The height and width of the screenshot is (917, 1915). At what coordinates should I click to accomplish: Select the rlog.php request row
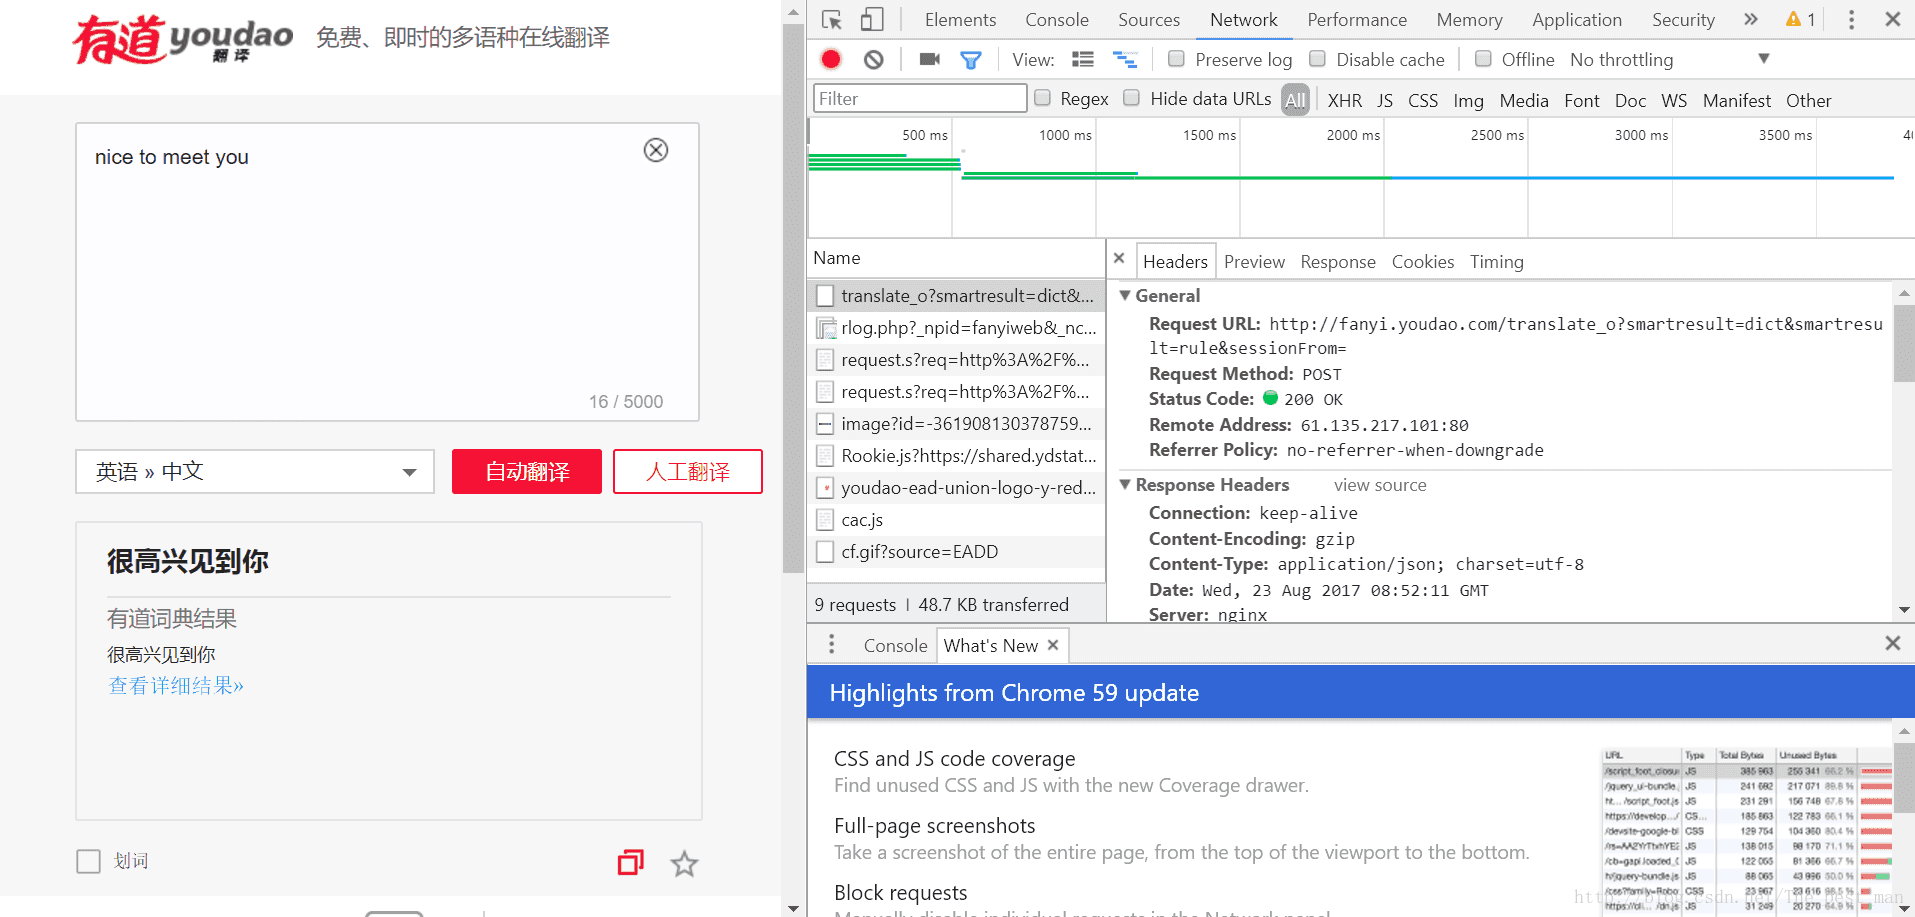point(956,328)
